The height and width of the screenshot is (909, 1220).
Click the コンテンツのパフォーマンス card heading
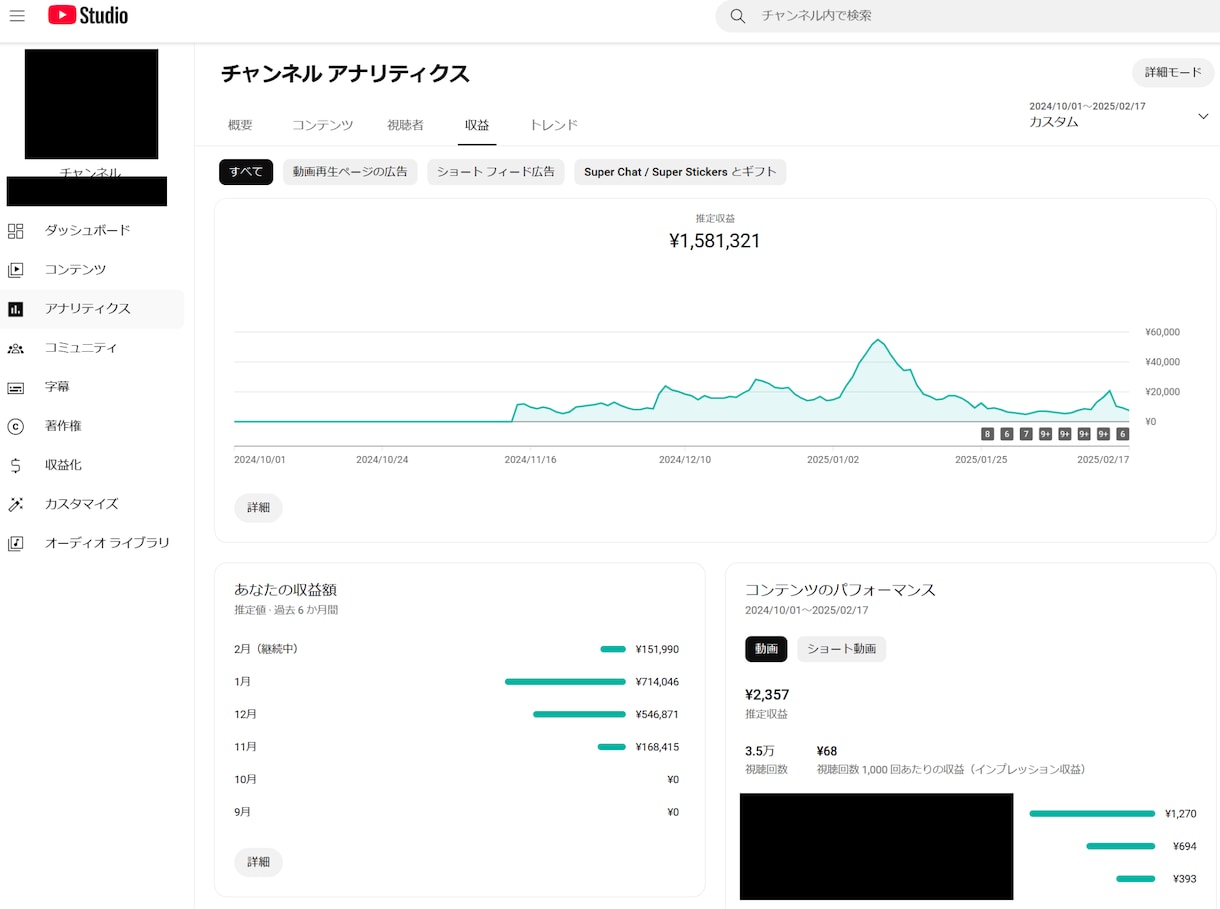(840, 590)
